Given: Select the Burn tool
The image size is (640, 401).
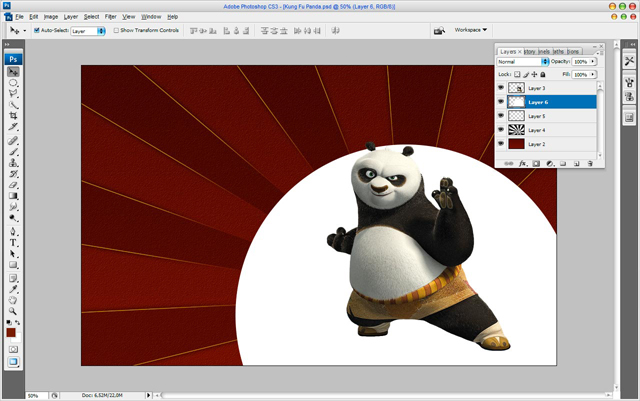Looking at the screenshot, I should (x=13, y=218).
